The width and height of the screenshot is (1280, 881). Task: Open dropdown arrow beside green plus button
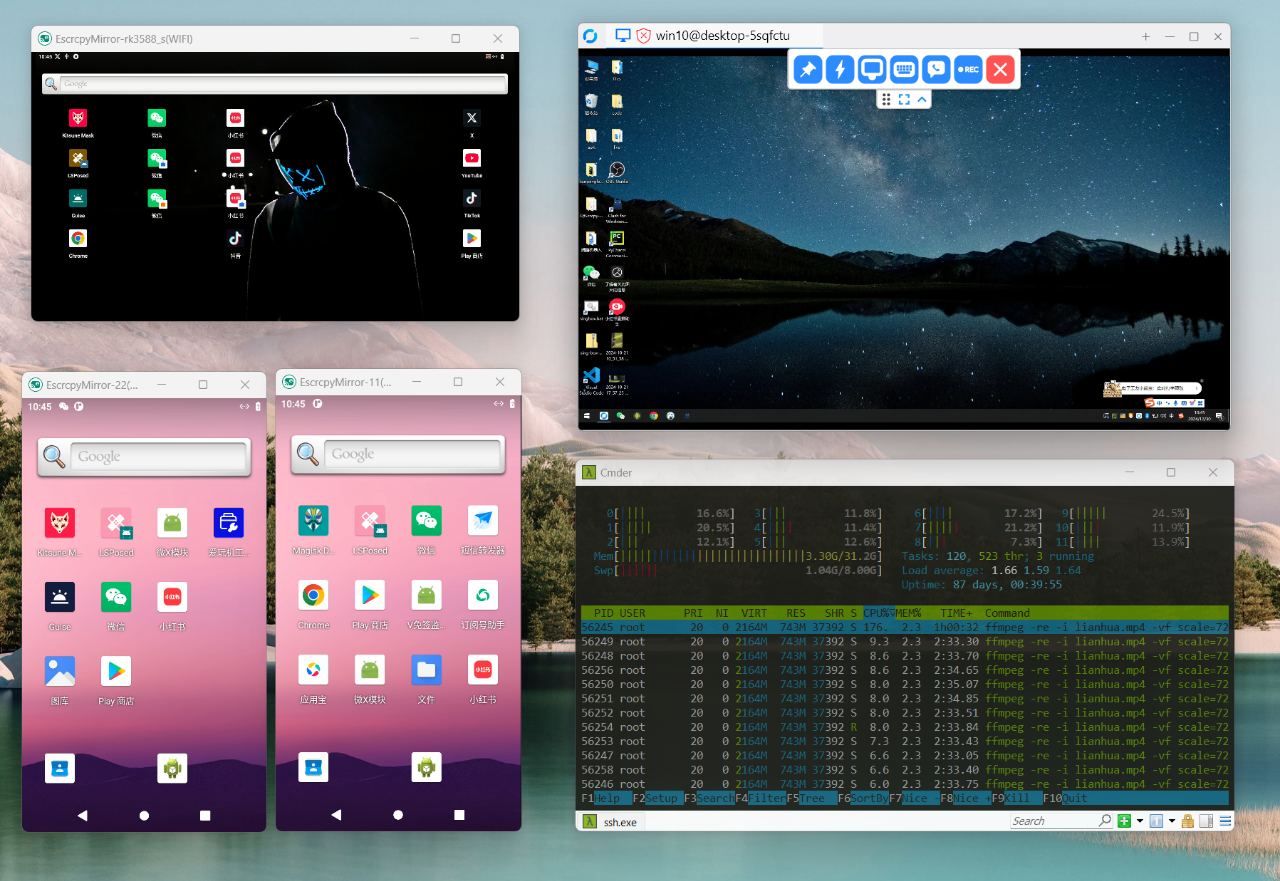(1139, 821)
